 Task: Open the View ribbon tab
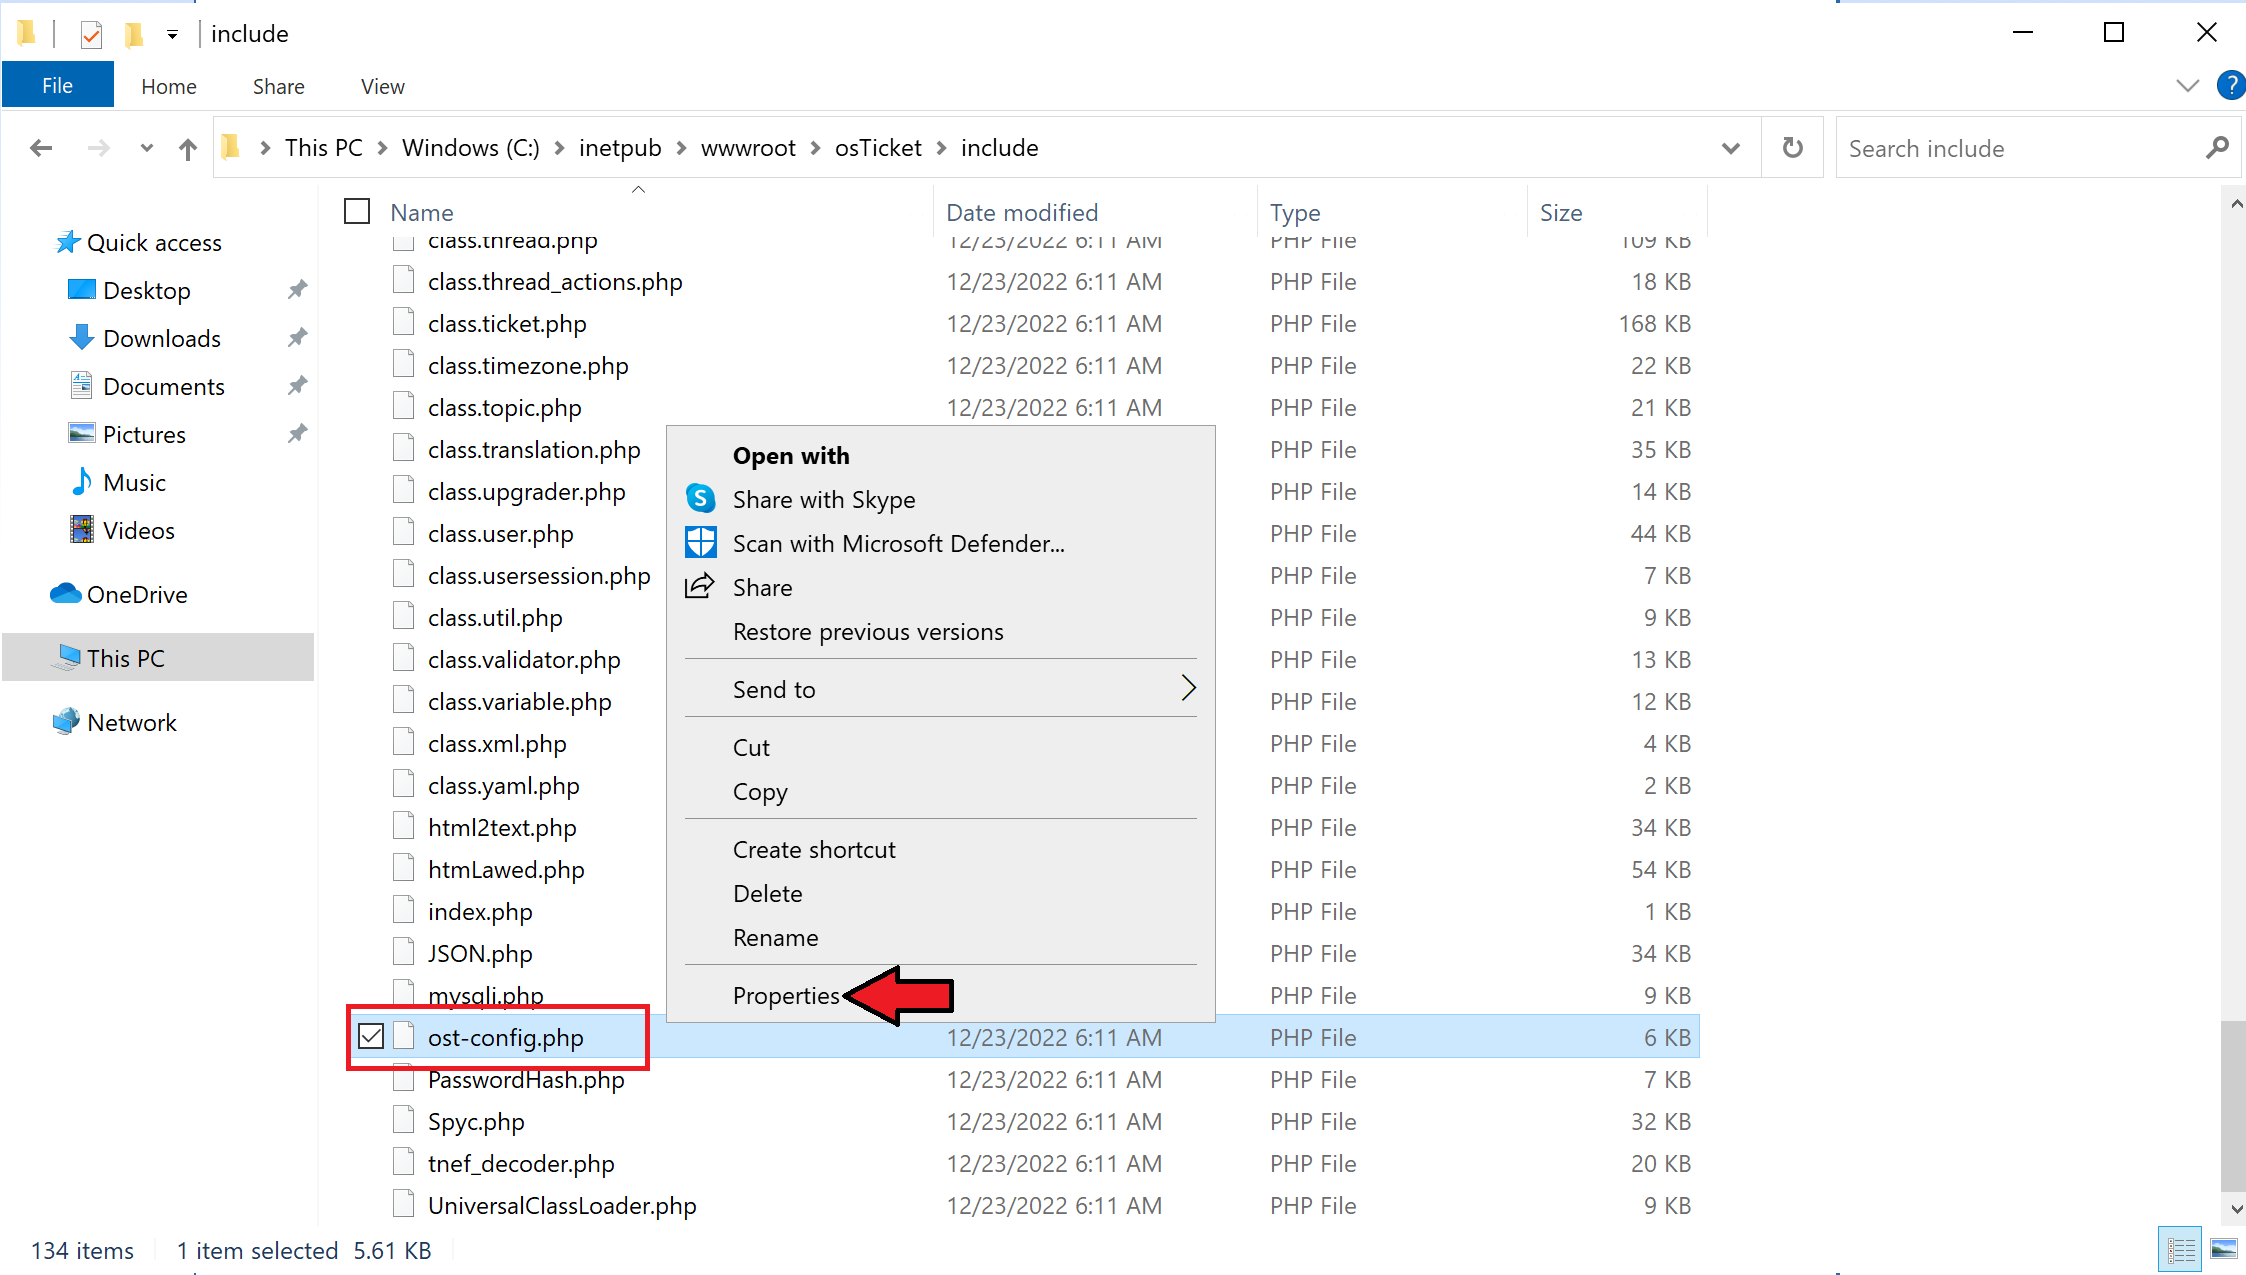click(382, 87)
